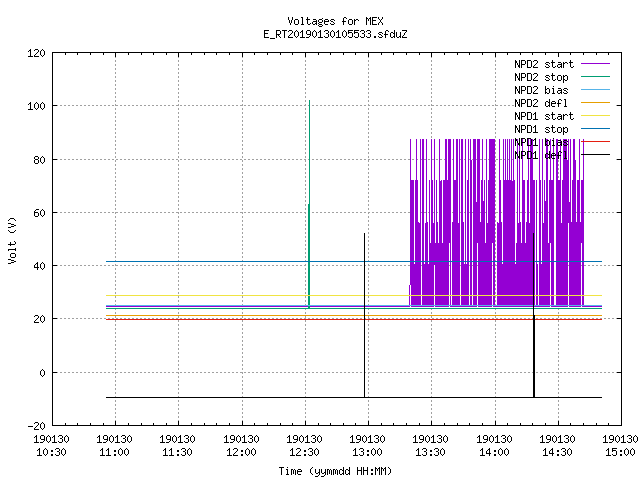Click the x-axis tick label 14:30
The height and width of the screenshot is (480, 640).
point(558,452)
